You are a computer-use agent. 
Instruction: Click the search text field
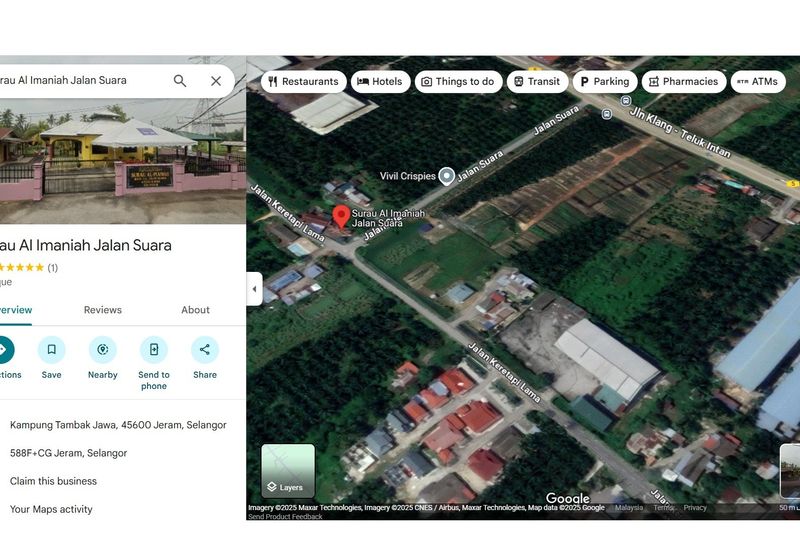[x=80, y=81]
